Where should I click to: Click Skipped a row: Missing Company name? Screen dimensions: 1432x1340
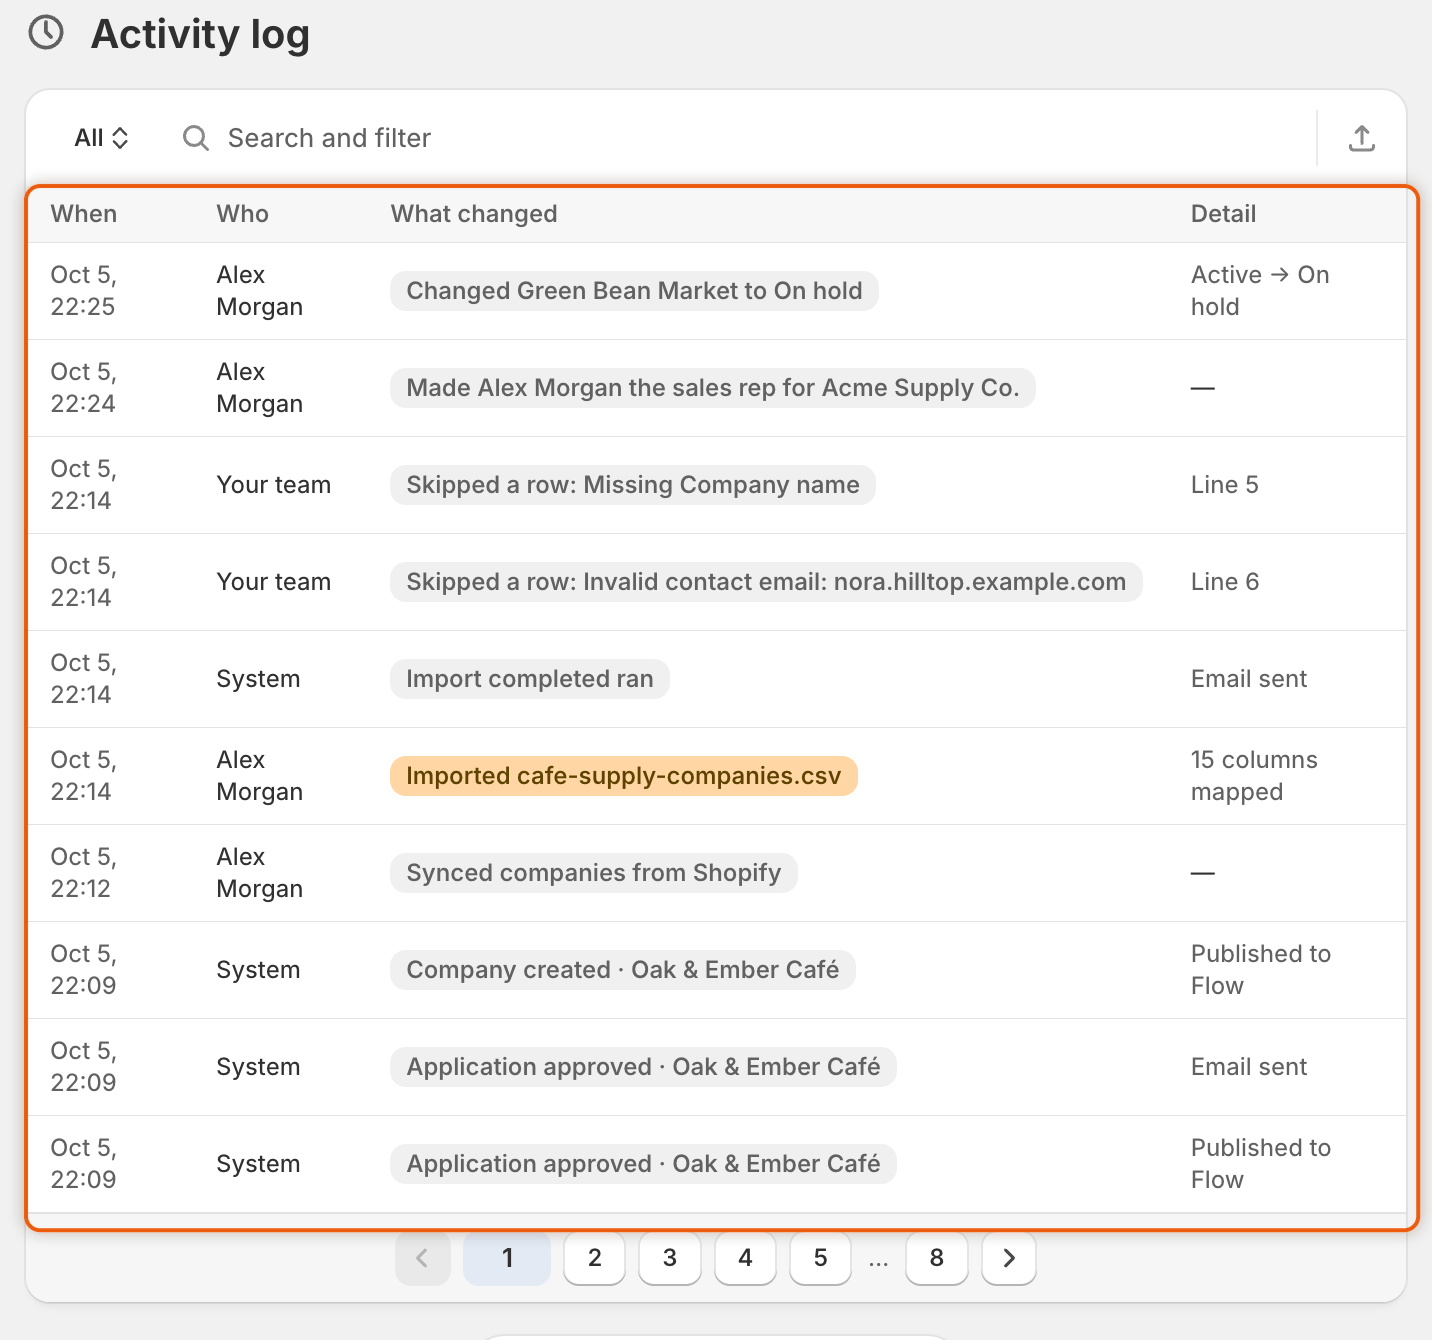[x=632, y=485]
